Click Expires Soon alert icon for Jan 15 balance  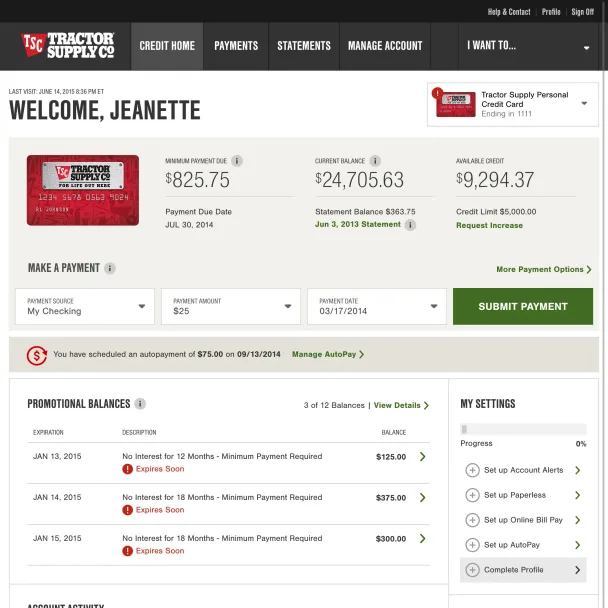tap(128, 551)
